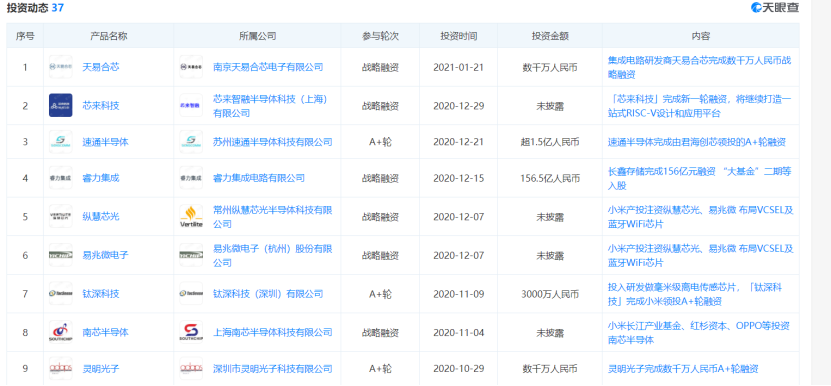Click the 所属公司 column header
831x386 pixels.
tap(257, 36)
